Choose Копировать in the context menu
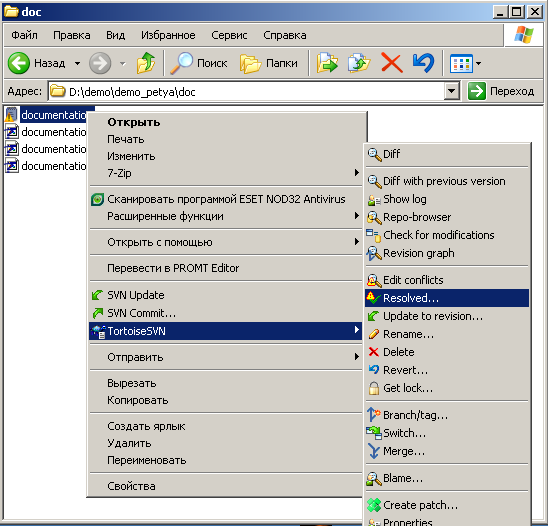This screenshot has height=526, width=548. (x=225, y=400)
